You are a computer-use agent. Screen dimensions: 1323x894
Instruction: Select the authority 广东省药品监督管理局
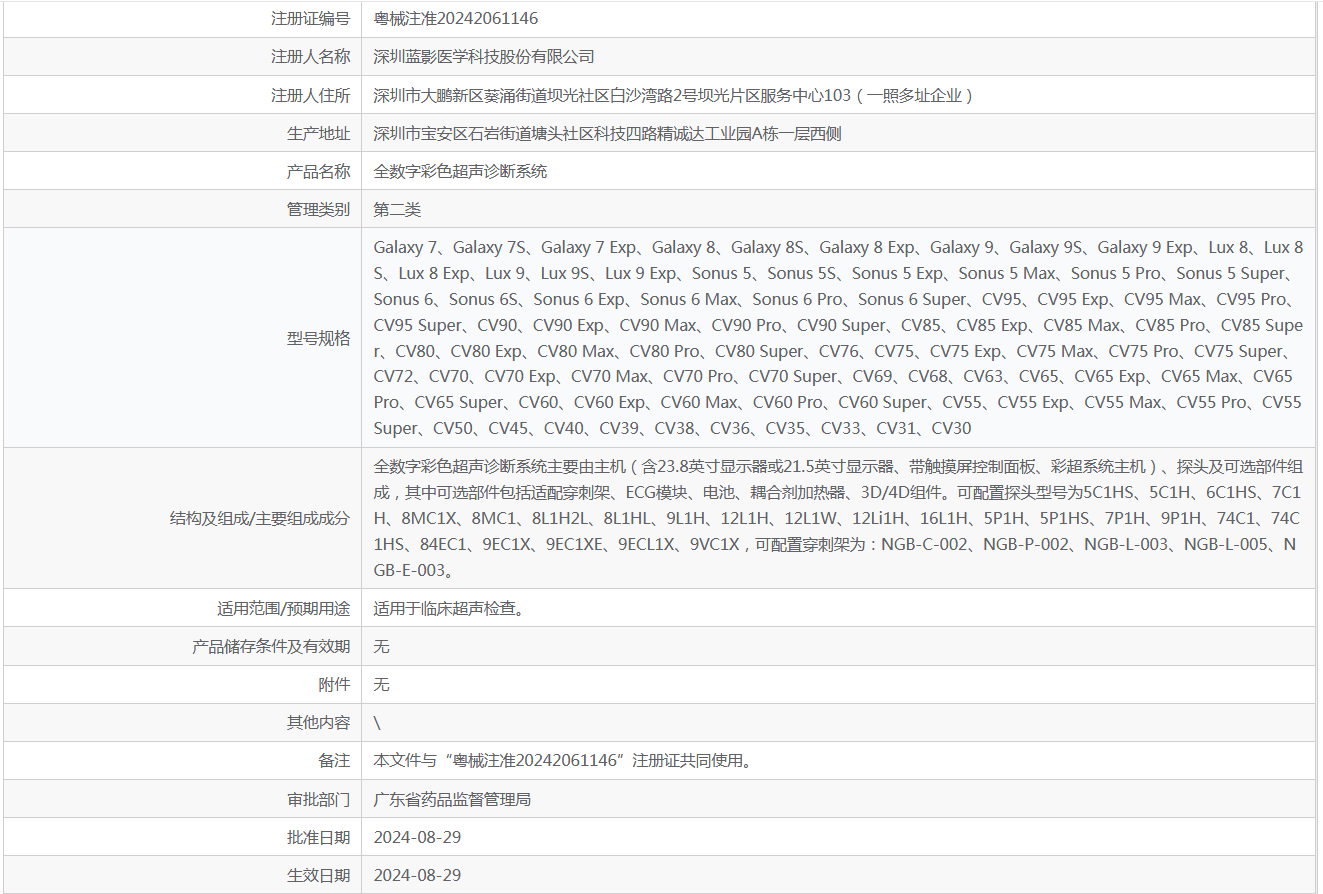(x=452, y=799)
